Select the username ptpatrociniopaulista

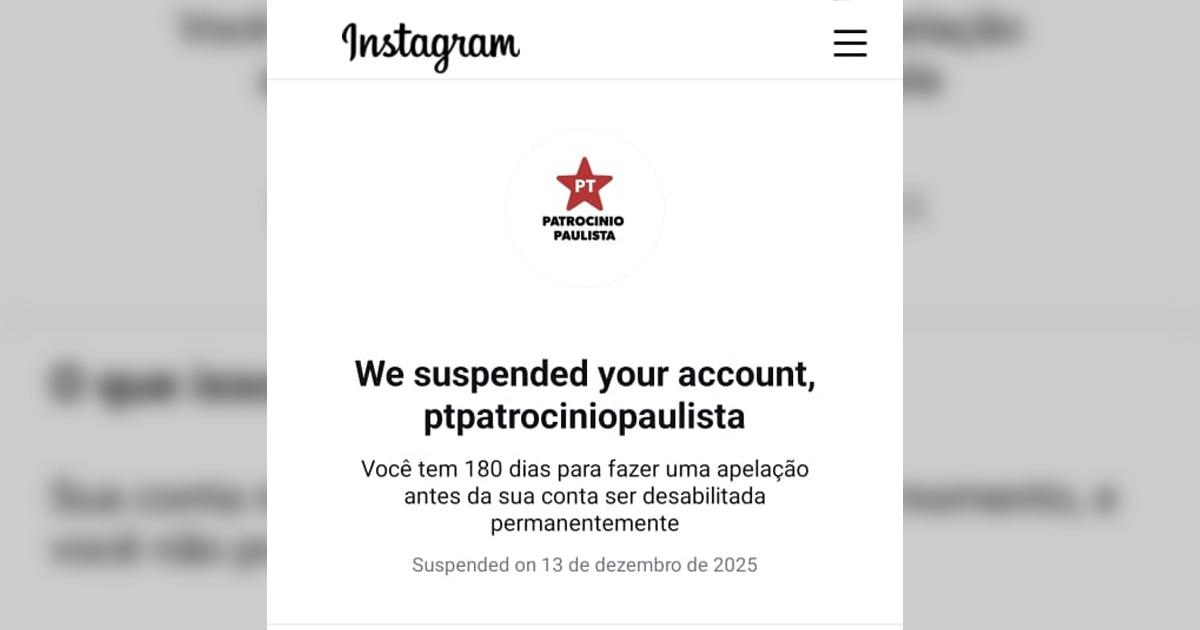click(x=585, y=417)
